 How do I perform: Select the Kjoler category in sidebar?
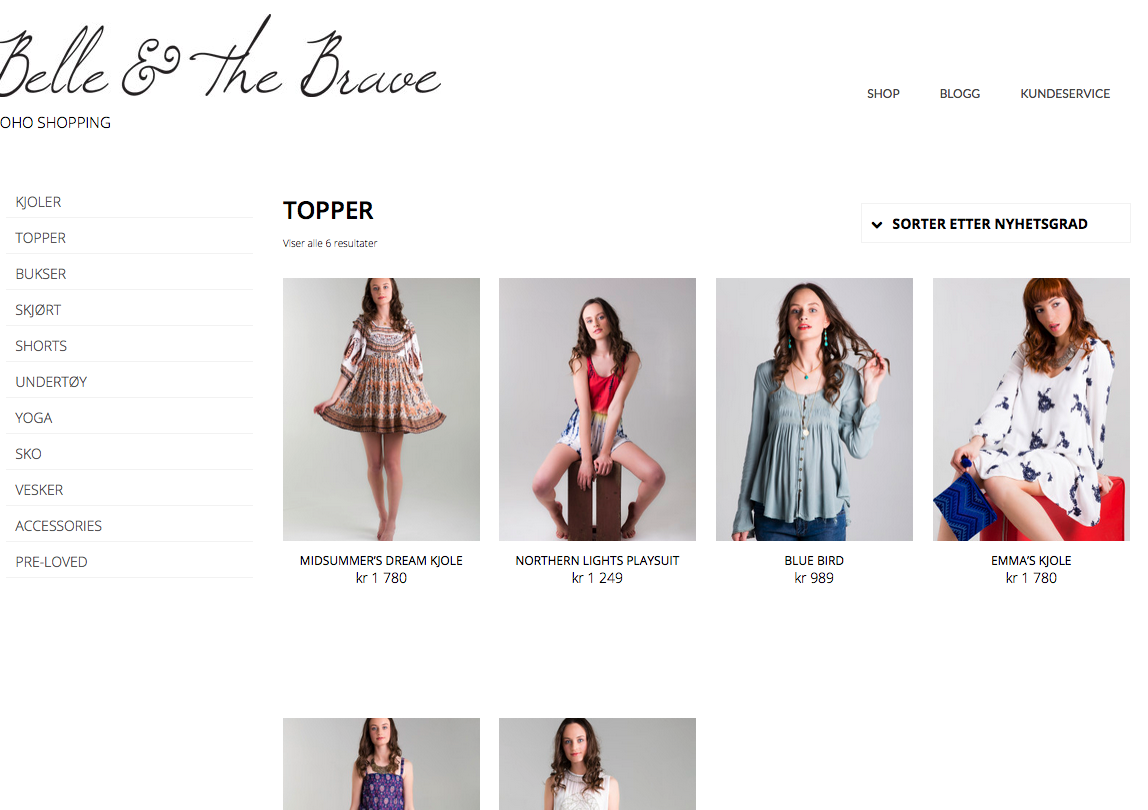(x=39, y=202)
